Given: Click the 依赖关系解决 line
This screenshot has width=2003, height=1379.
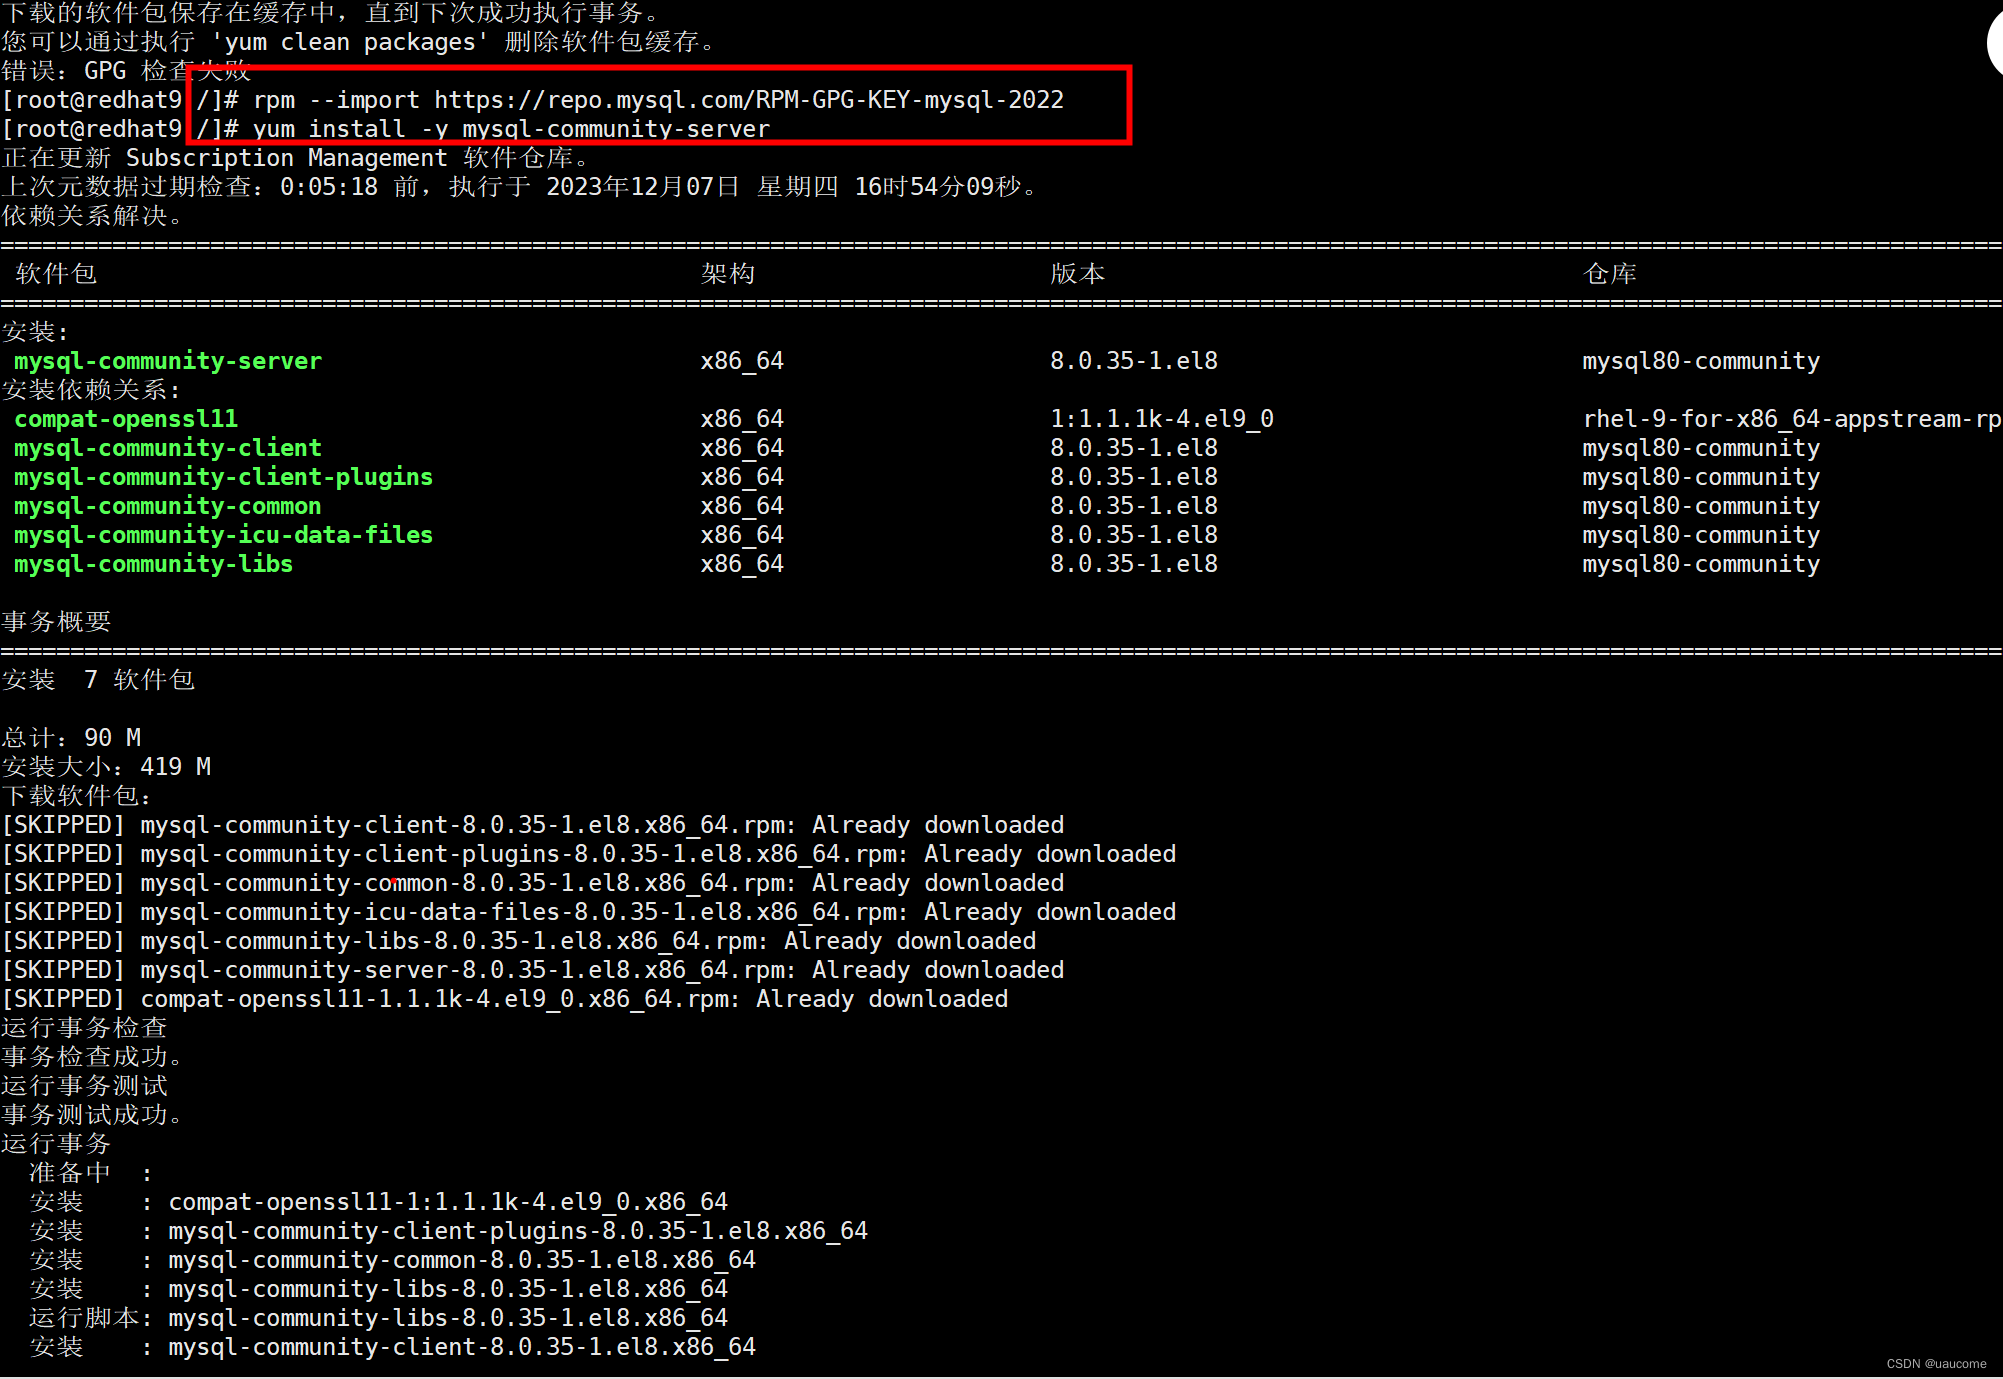Looking at the screenshot, I should (x=91, y=216).
